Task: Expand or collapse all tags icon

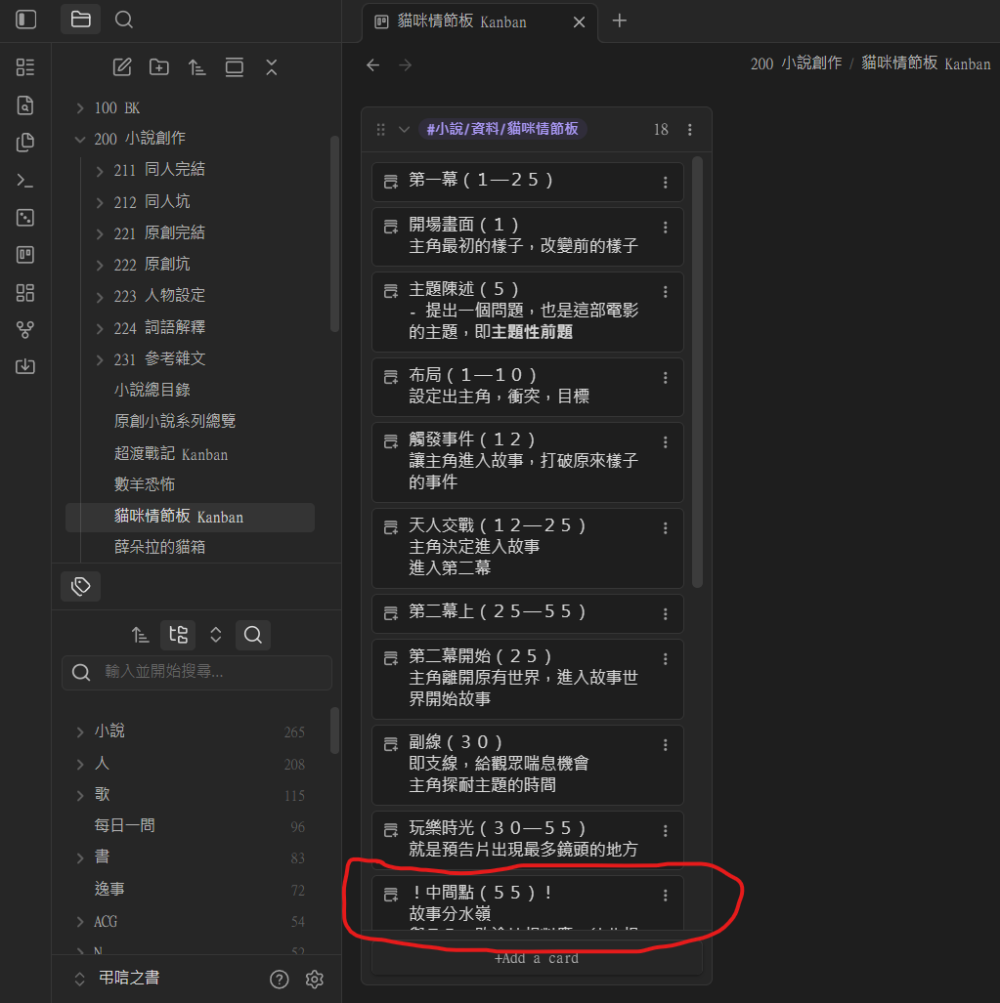Action: click(x=216, y=635)
